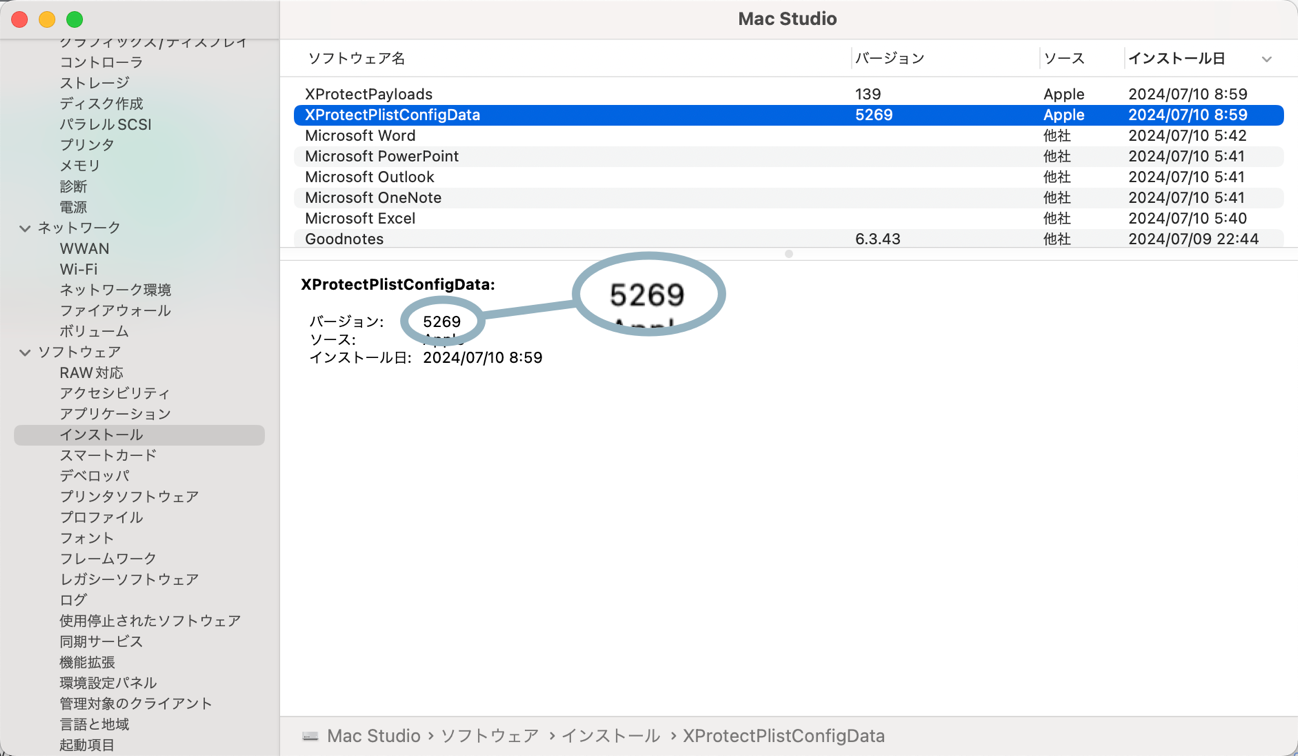Open プロファイル in the sidebar
The image size is (1298, 756).
(101, 518)
